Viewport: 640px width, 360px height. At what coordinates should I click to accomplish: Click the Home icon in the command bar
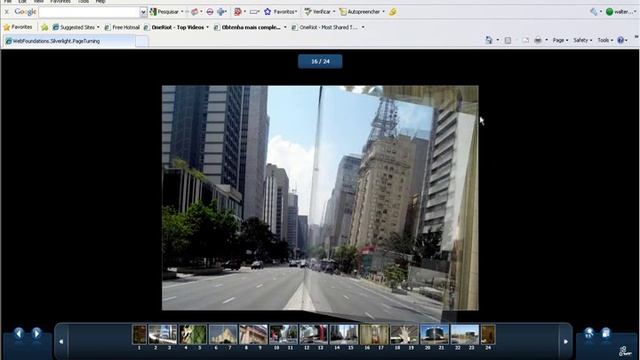(x=489, y=40)
